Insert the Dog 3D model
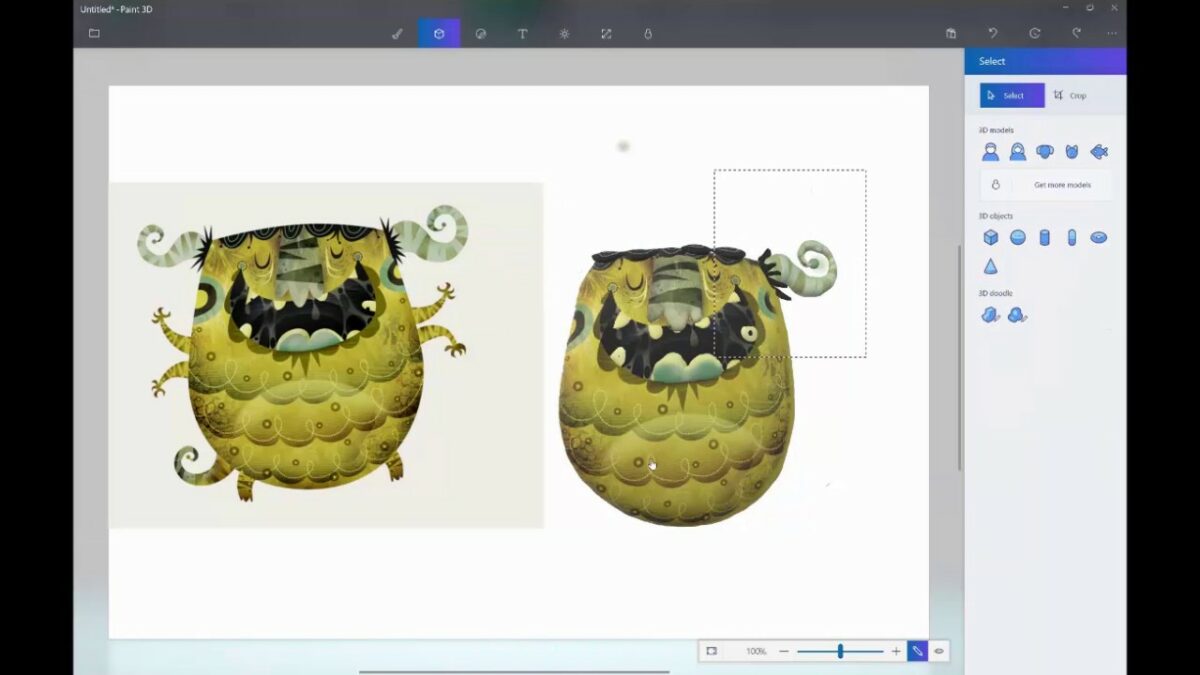 point(1045,152)
